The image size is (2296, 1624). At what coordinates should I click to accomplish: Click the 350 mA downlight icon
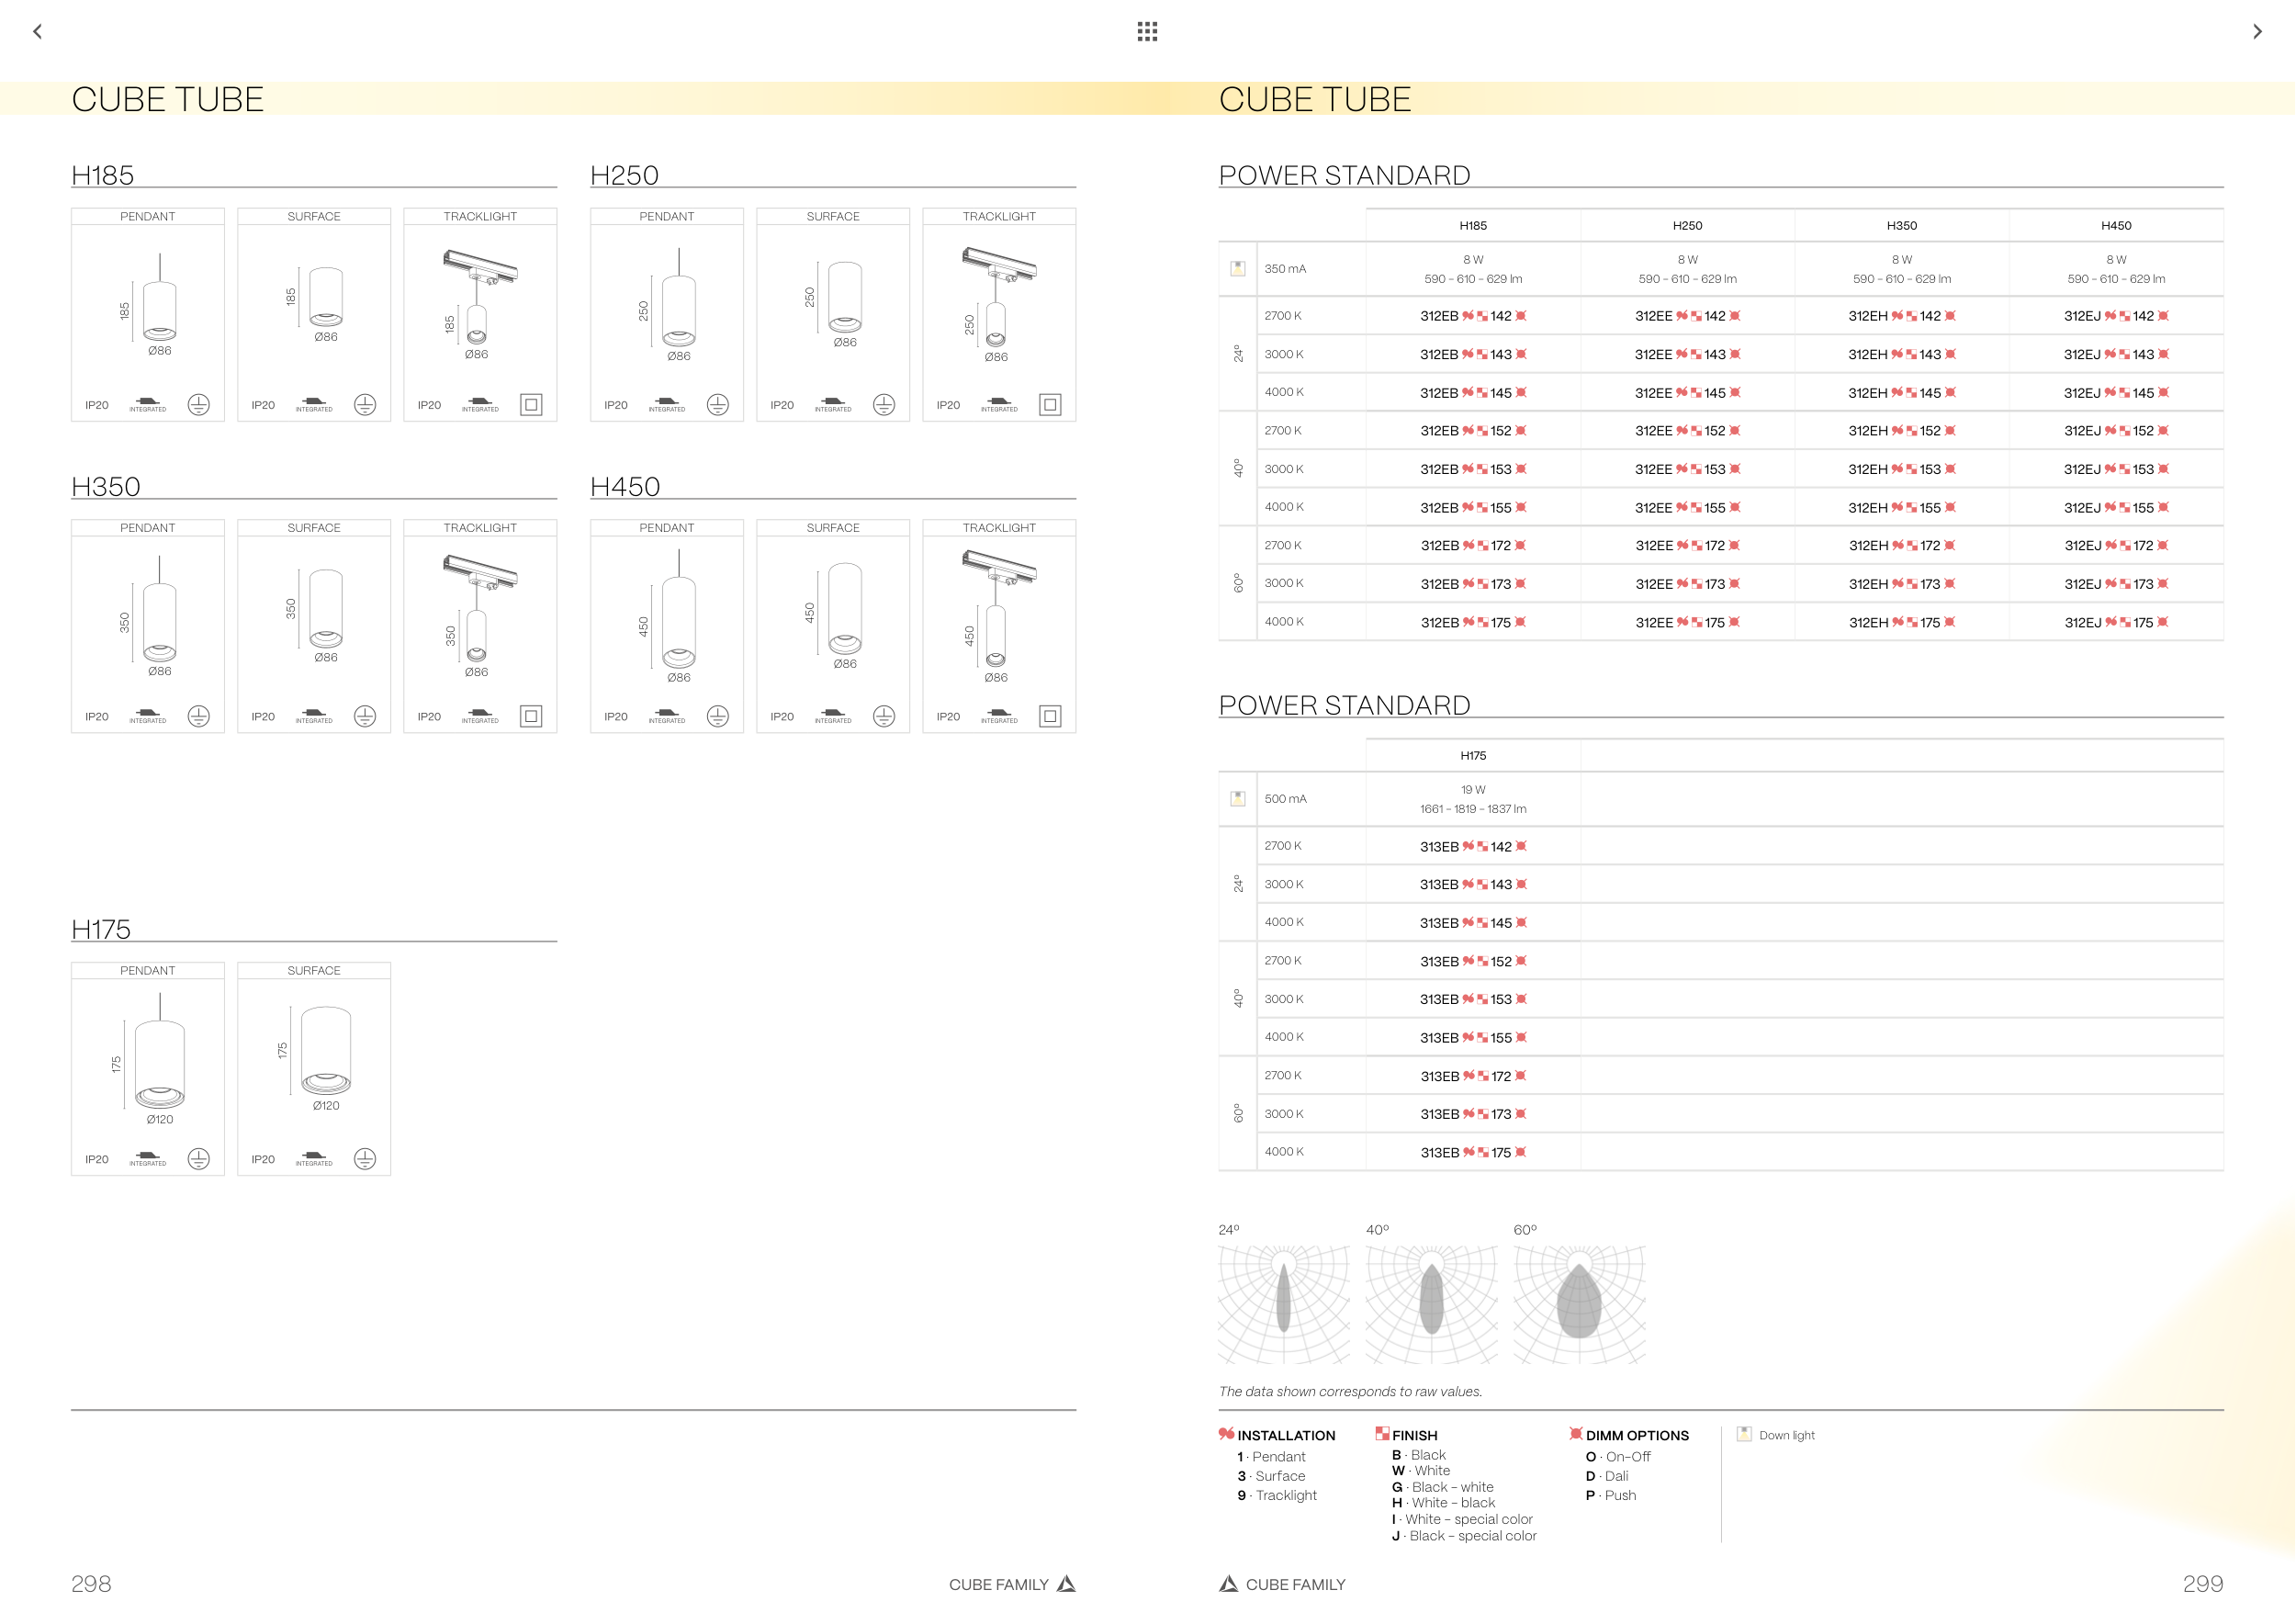tap(1238, 268)
